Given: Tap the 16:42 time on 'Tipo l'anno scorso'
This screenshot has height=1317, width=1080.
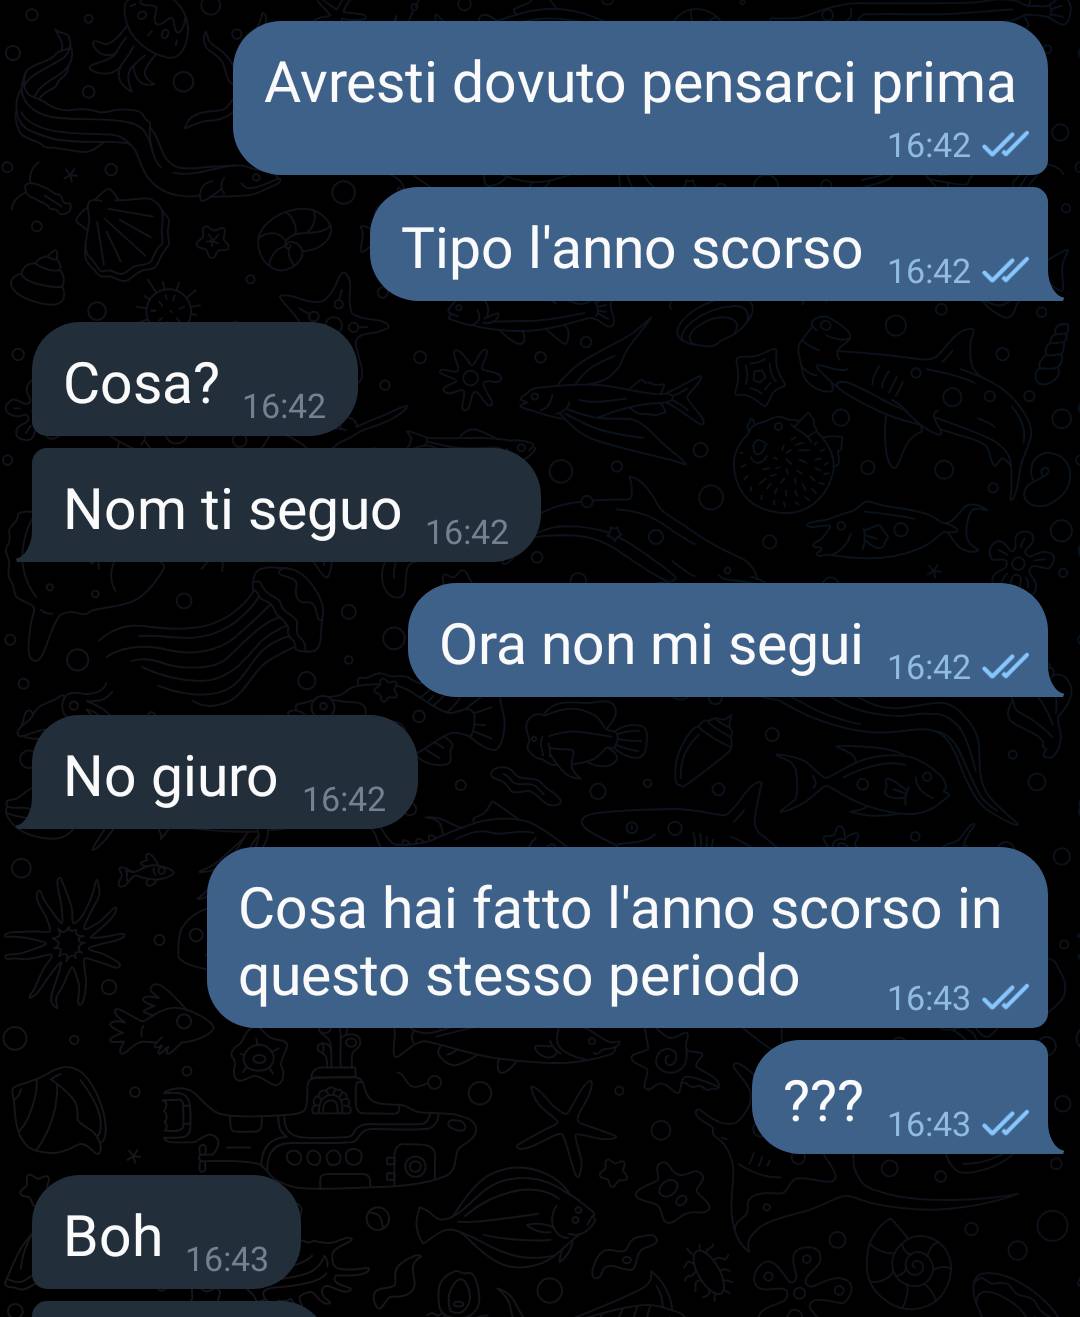Looking at the screenshot, I should (x=929, y=271).
